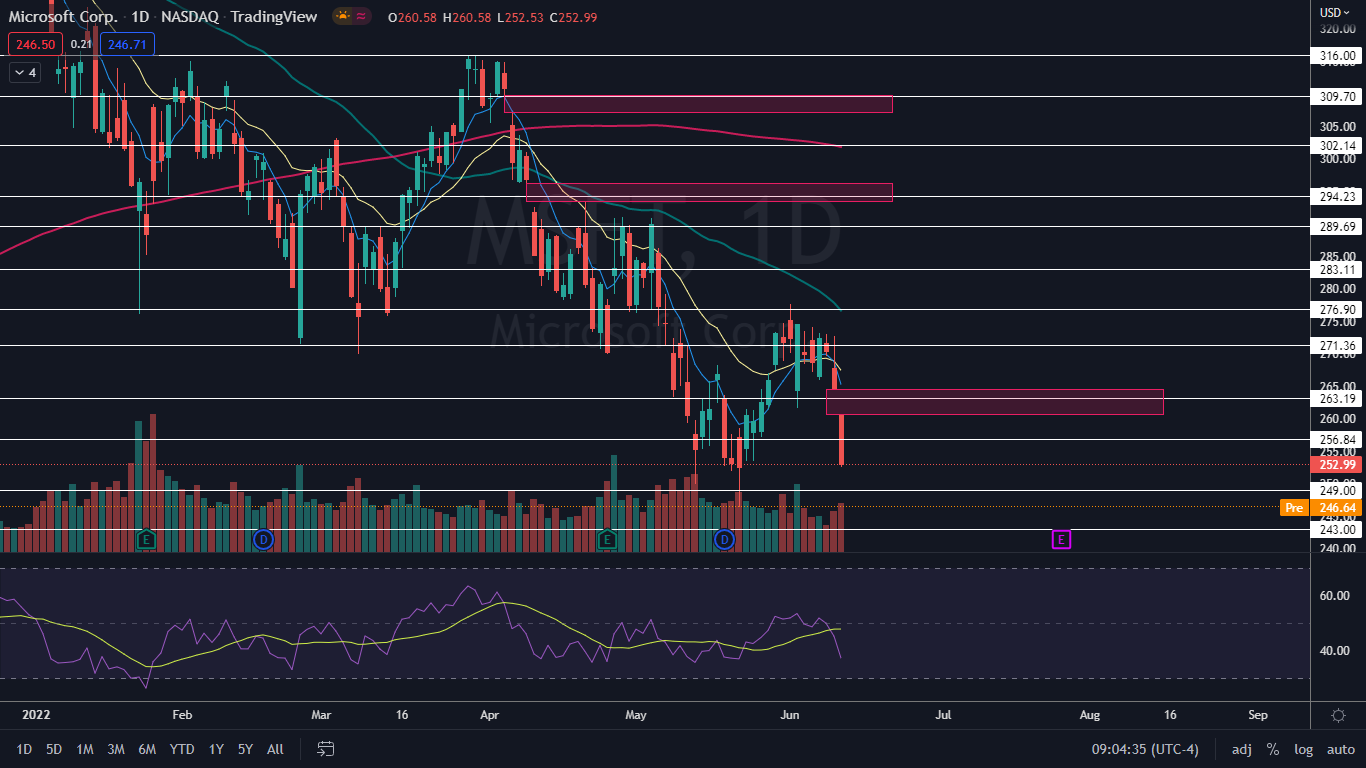This screenshot has width=1366, height=768.
Task: Click the 243.00 horizontal line price label
Action: point(1337,529)
